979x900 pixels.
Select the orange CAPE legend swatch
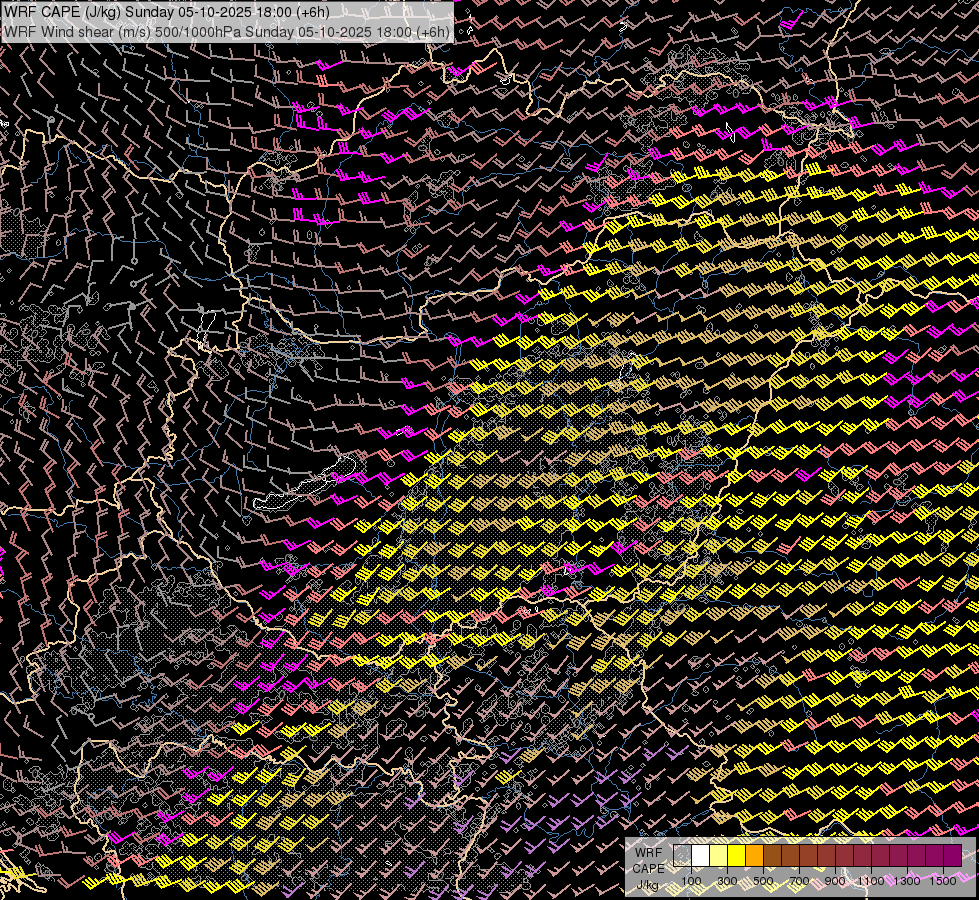755,855
